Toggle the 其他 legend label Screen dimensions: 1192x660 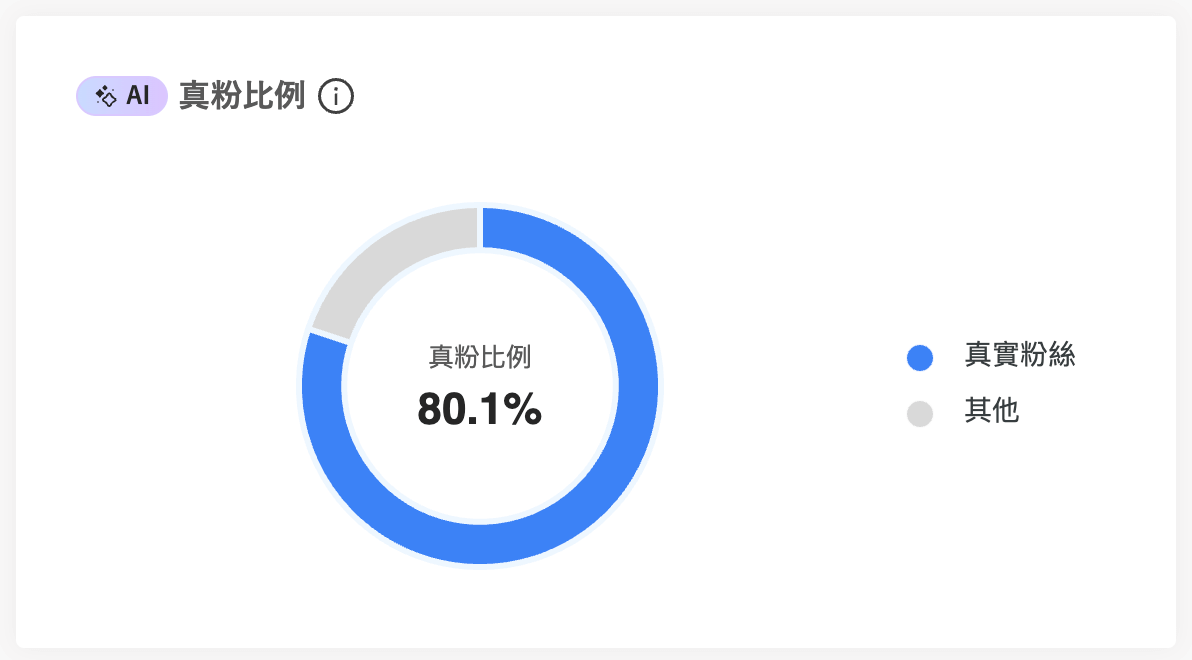point(991,411)
